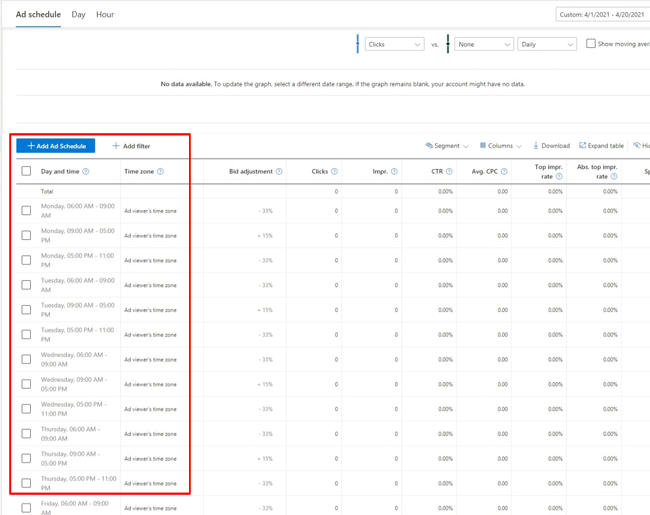Open help icon next to Clicks column
The width and height of the screenshot is (650, 515).
click(x=335, y=171)
